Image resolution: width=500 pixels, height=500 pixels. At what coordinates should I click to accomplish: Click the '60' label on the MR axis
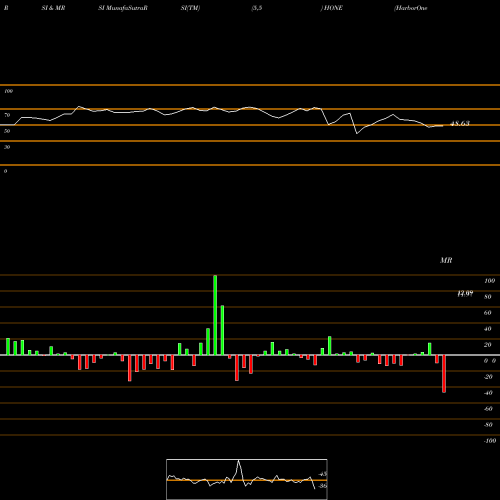coord(488,313)
